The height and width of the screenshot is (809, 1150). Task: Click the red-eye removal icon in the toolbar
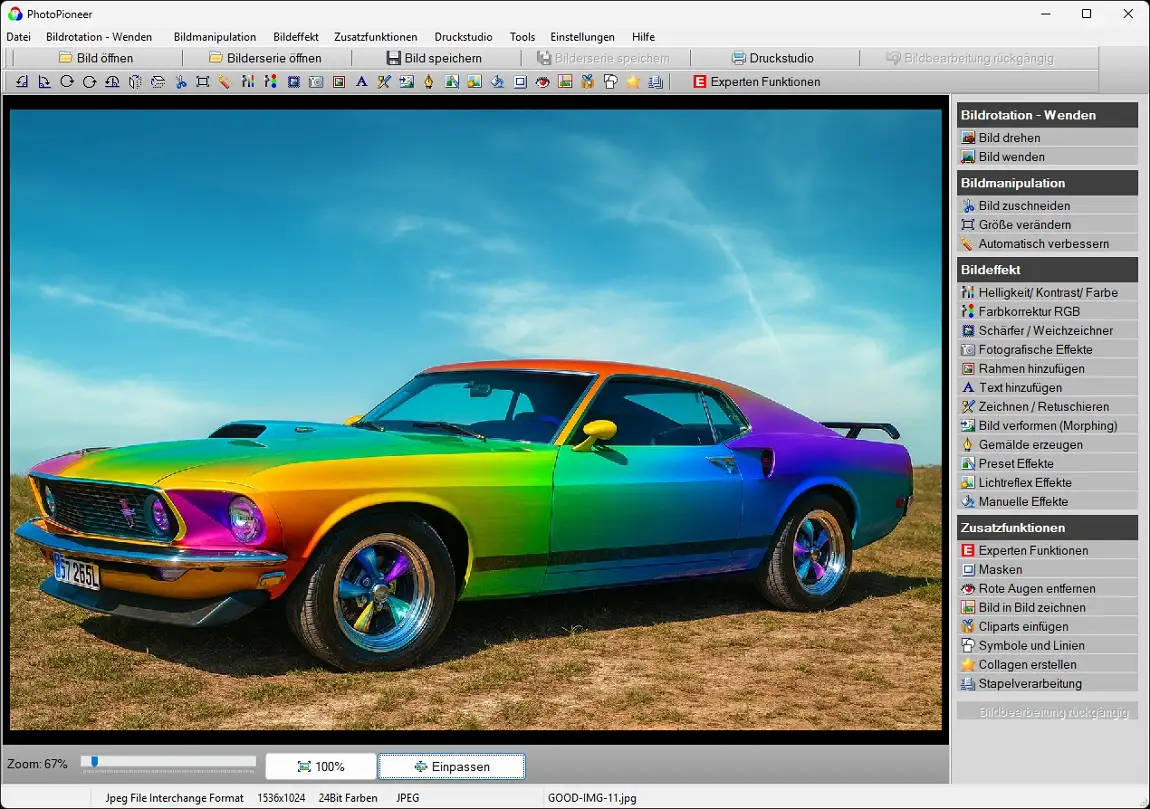(543, 82)
